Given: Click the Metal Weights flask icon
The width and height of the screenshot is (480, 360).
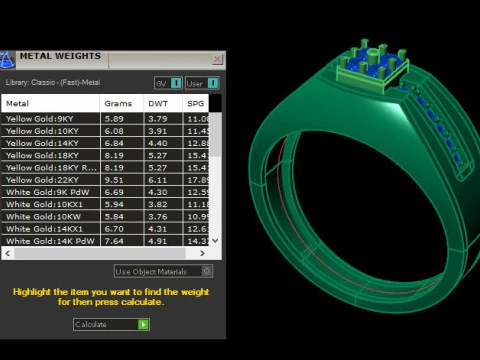Looking at the screenshot, I should pyautogui.click(x=7, y=60).
